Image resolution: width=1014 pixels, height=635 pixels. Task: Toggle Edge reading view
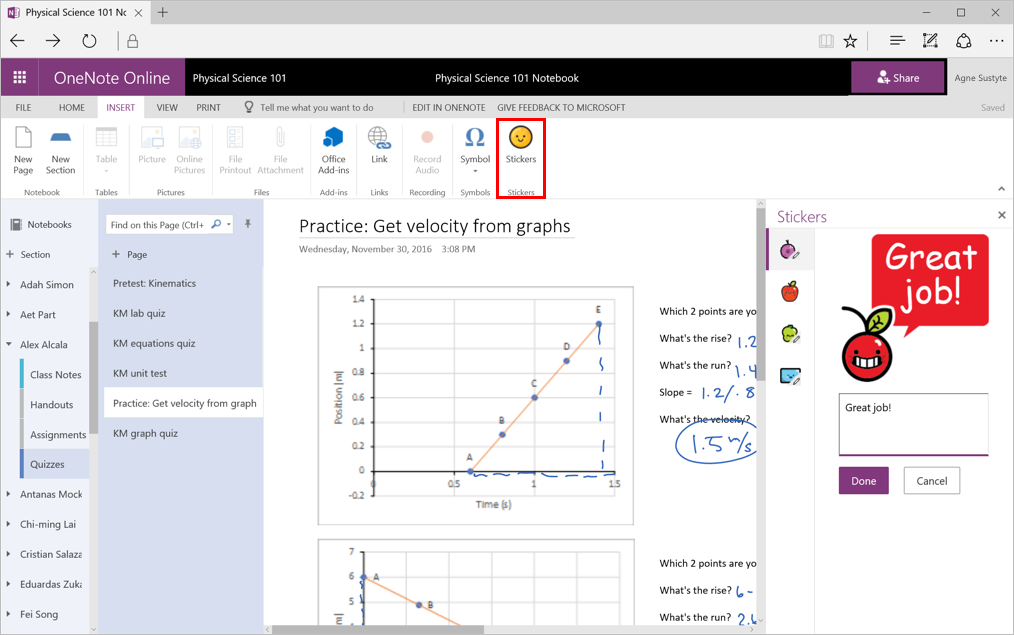tap(825, 40)
